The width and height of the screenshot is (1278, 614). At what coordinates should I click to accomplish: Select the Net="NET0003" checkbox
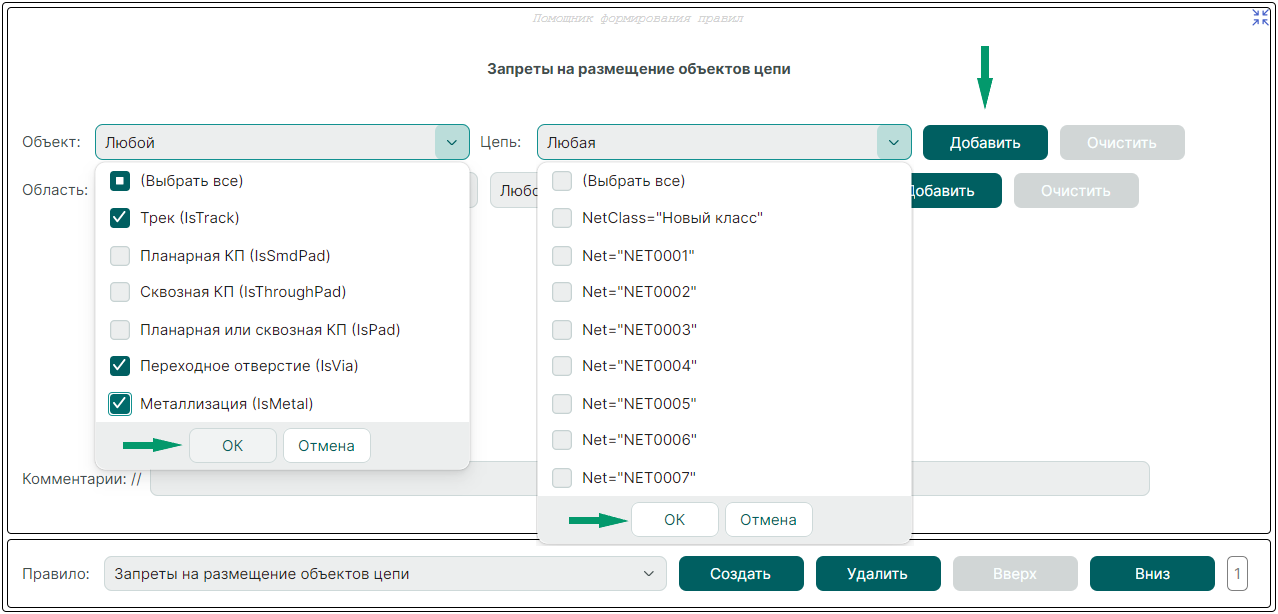(562, 329)
